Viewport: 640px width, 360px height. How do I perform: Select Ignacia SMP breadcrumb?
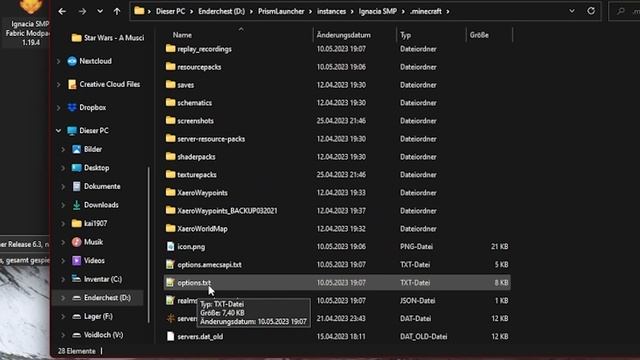coord(378,11)
